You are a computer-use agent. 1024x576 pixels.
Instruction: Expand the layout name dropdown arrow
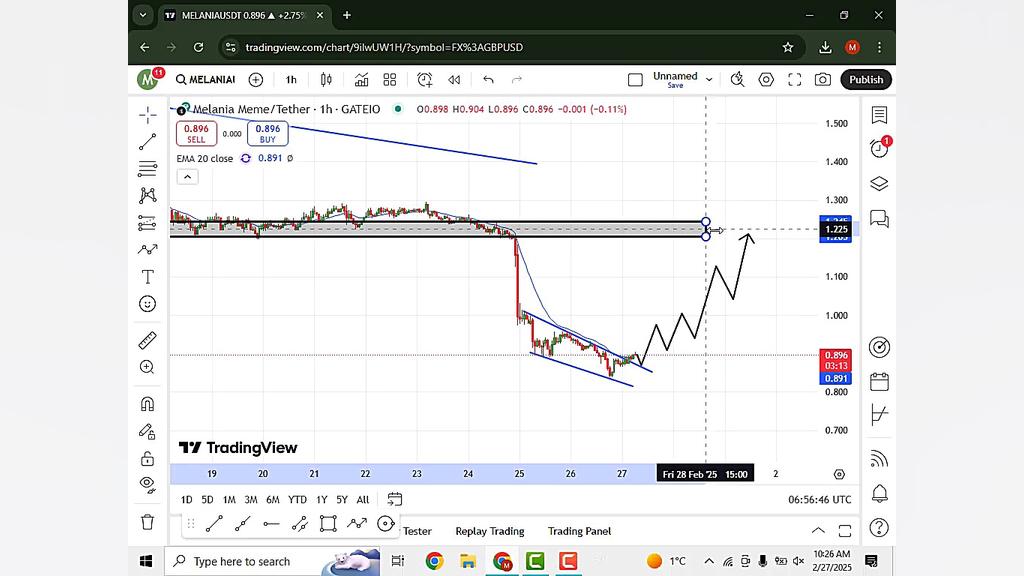tap(709, 80)
